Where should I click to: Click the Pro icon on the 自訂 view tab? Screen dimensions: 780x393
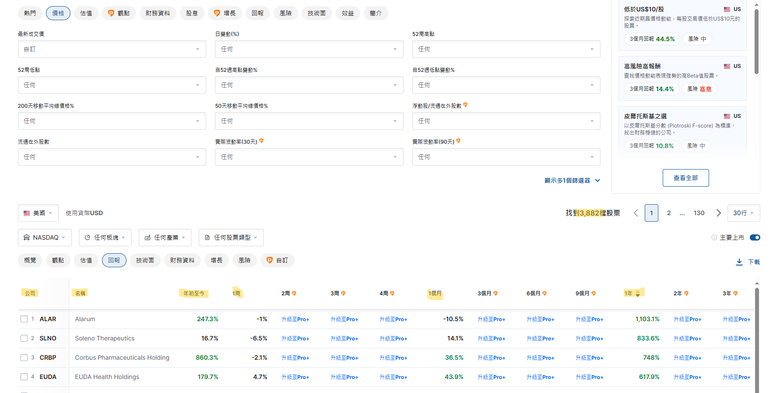pyautogui.click(x=270, y=260)
